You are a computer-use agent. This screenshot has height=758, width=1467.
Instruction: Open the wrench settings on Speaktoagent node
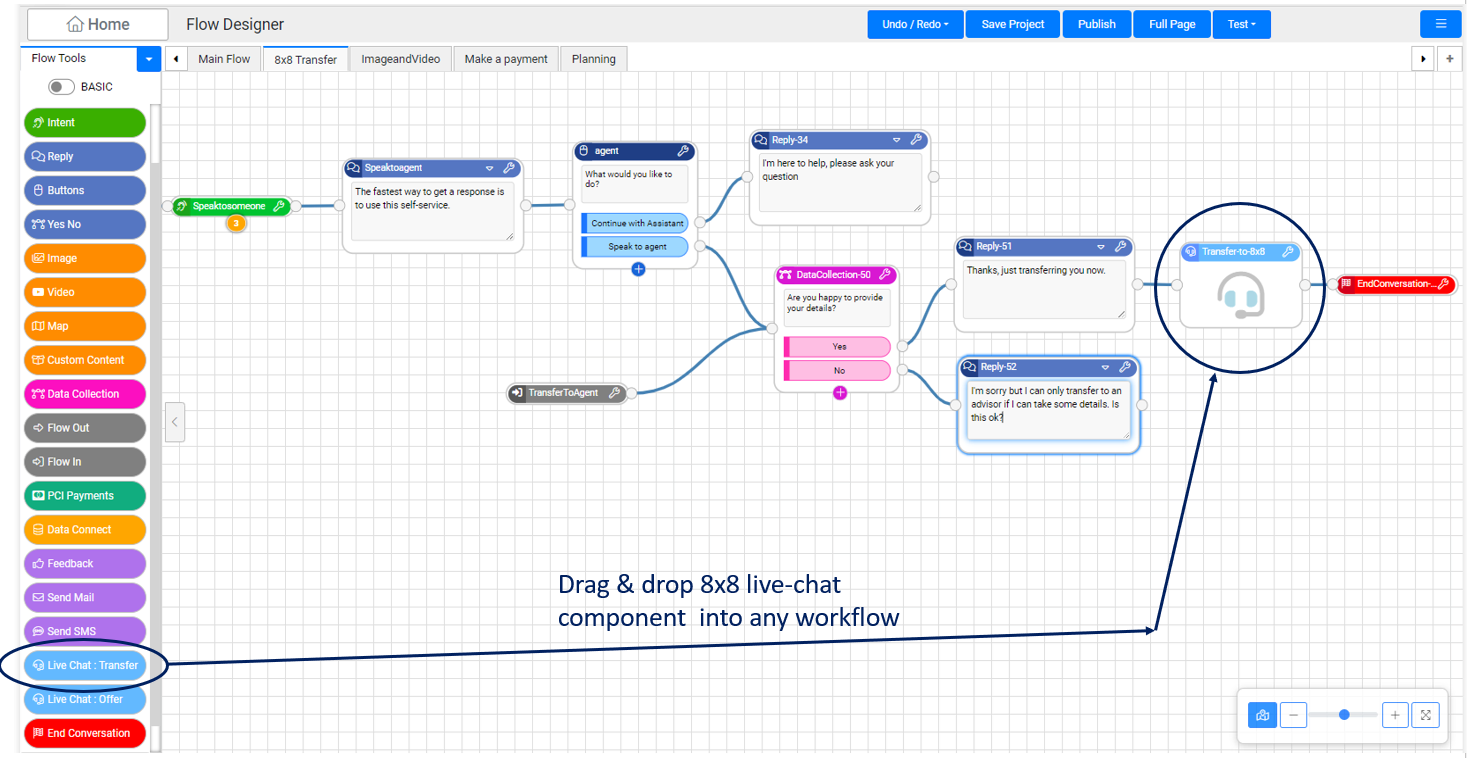(x=511, y=168)
